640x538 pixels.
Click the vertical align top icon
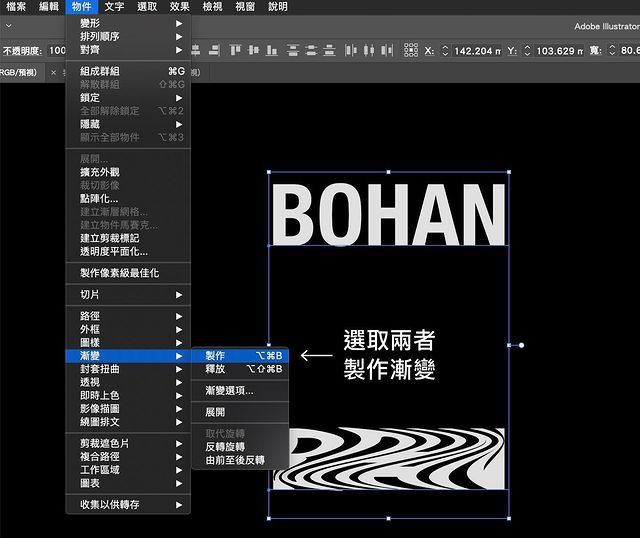point(235,50)
